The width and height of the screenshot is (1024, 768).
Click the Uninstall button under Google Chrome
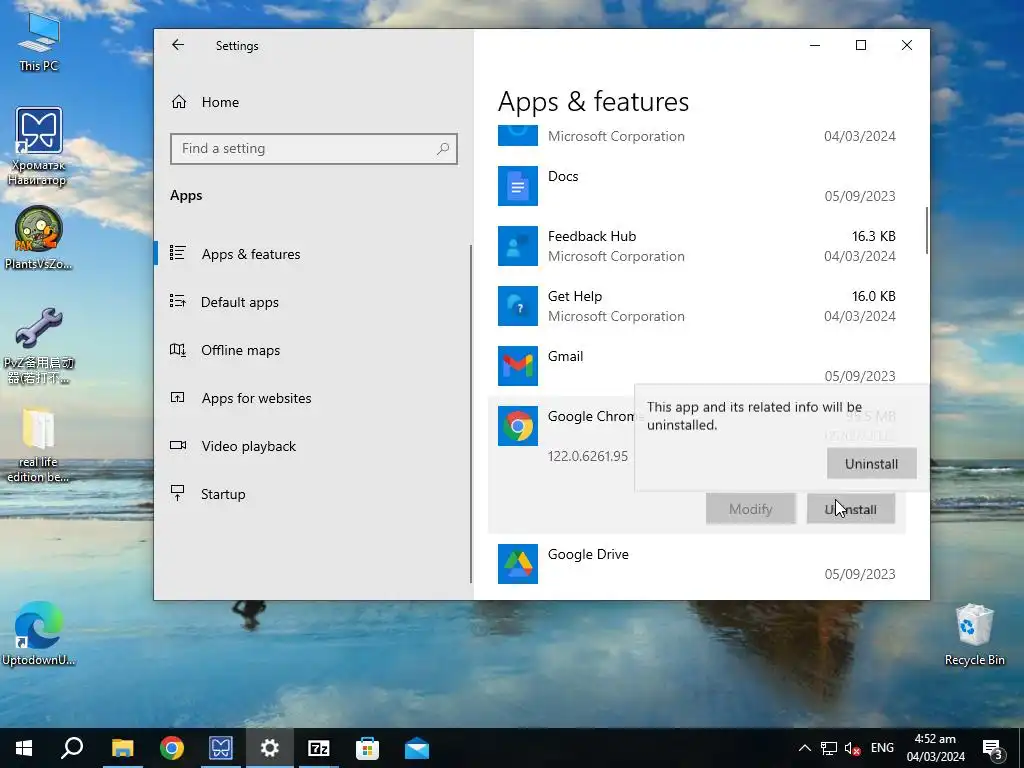[850, 509]
